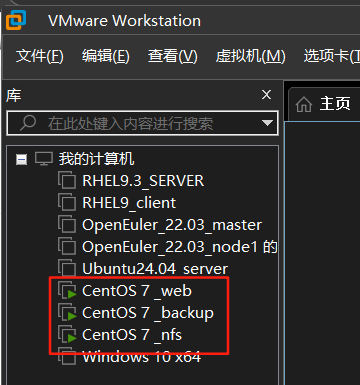The height and width of the screenshot is (385, 360).
Task: Select CentOS 7 _backup virtual machine
Action: [x=148, y=313]
